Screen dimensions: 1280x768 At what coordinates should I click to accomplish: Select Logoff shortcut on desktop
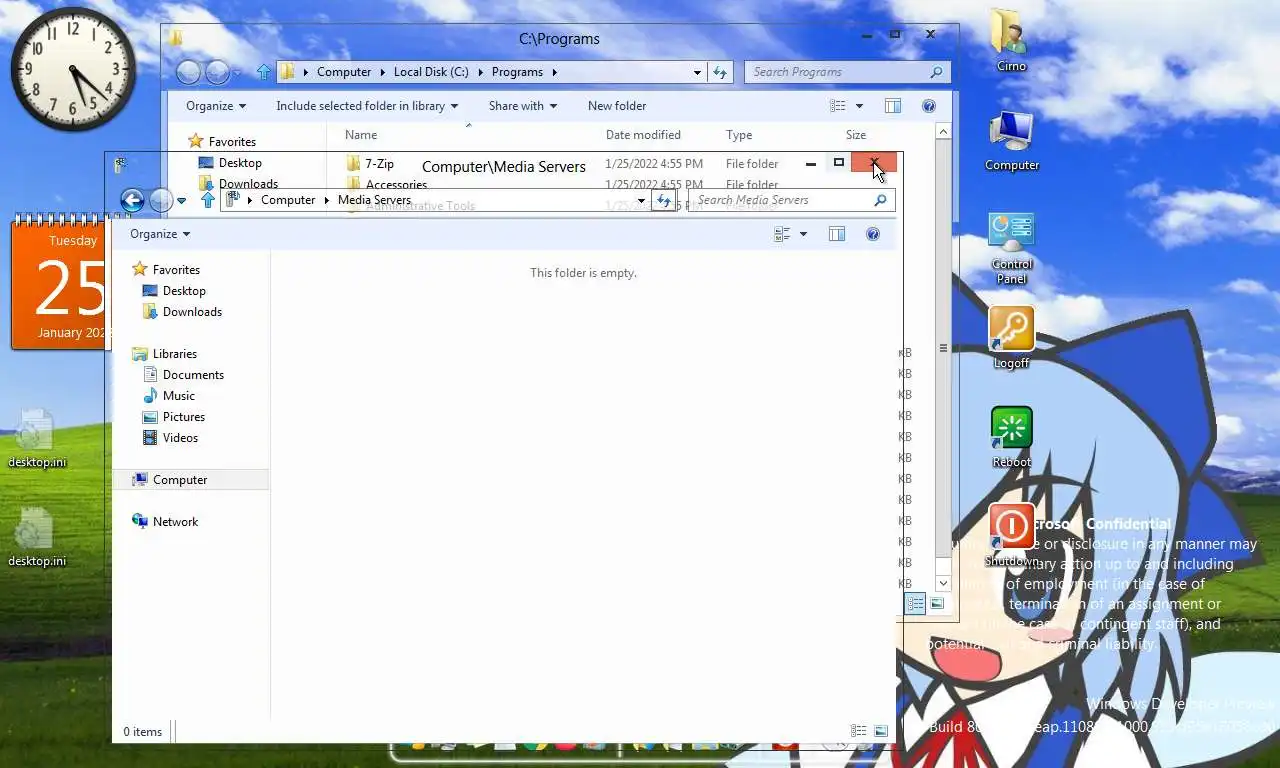pyautogui.click(x=1011, y=338)
